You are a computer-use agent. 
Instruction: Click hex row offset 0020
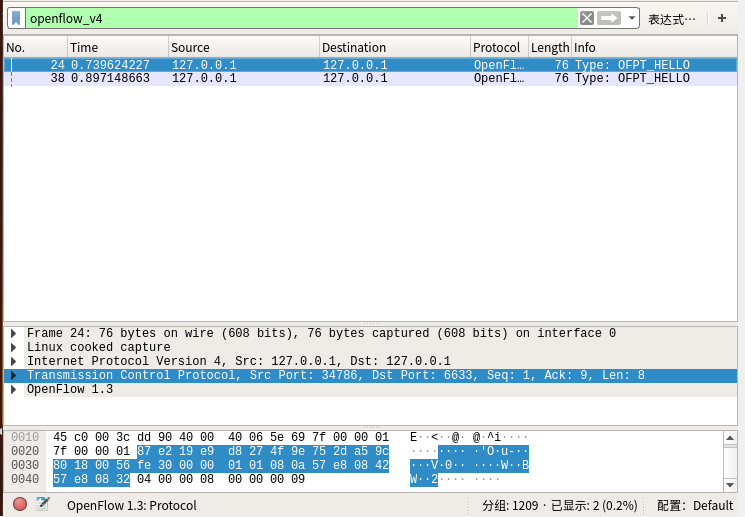click(25, 450)
